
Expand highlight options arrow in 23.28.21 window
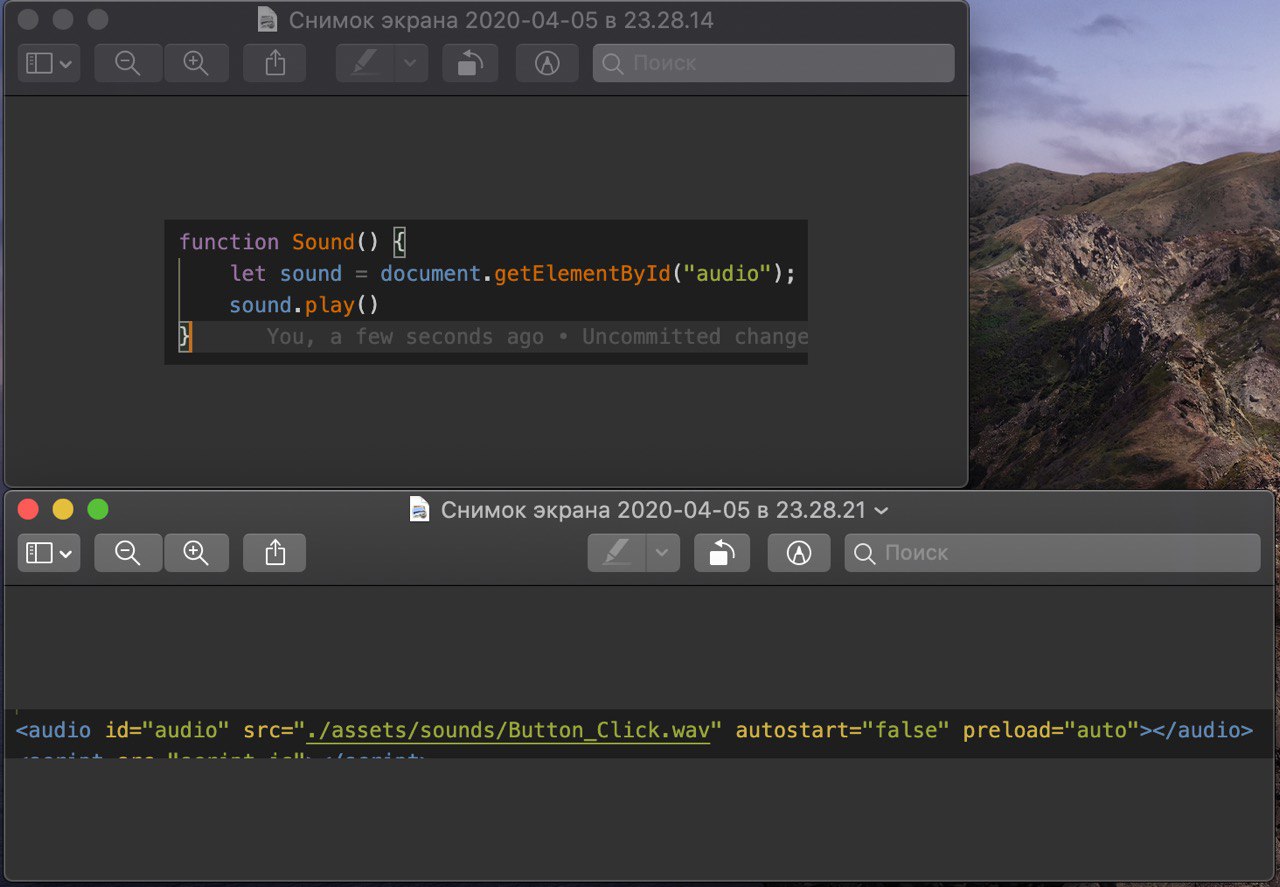point(663,553)
